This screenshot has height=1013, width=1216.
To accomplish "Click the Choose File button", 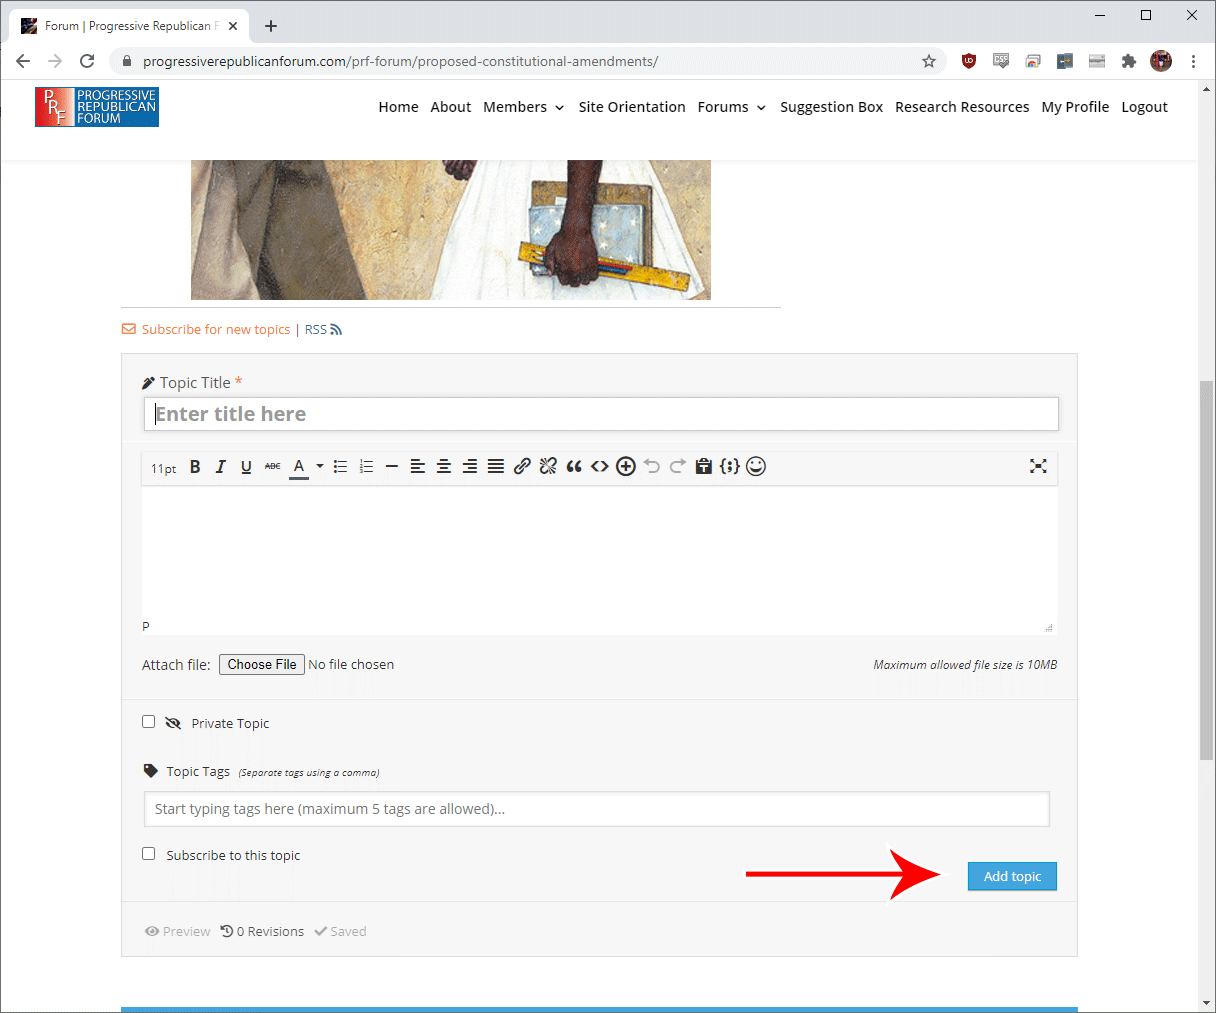I will click(262, 665).
